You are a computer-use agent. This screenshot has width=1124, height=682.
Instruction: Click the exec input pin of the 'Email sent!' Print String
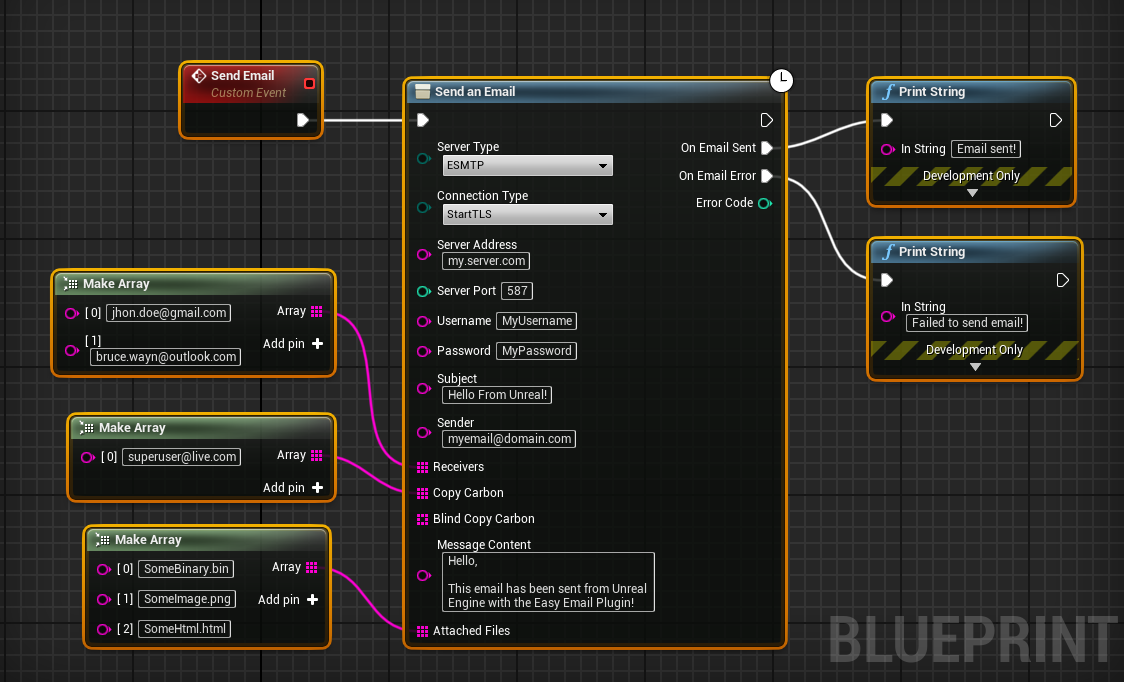887,120
